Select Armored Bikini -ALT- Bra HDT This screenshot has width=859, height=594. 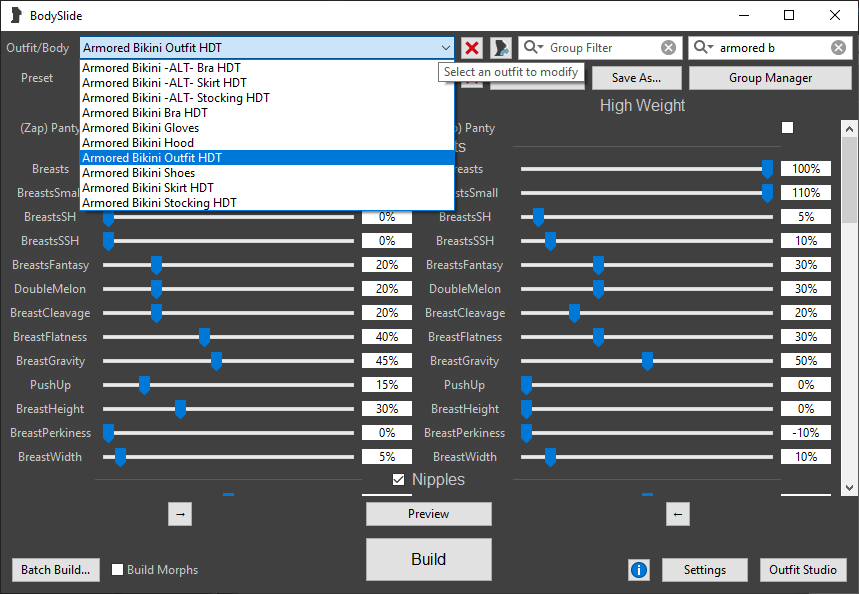[267, 68]
